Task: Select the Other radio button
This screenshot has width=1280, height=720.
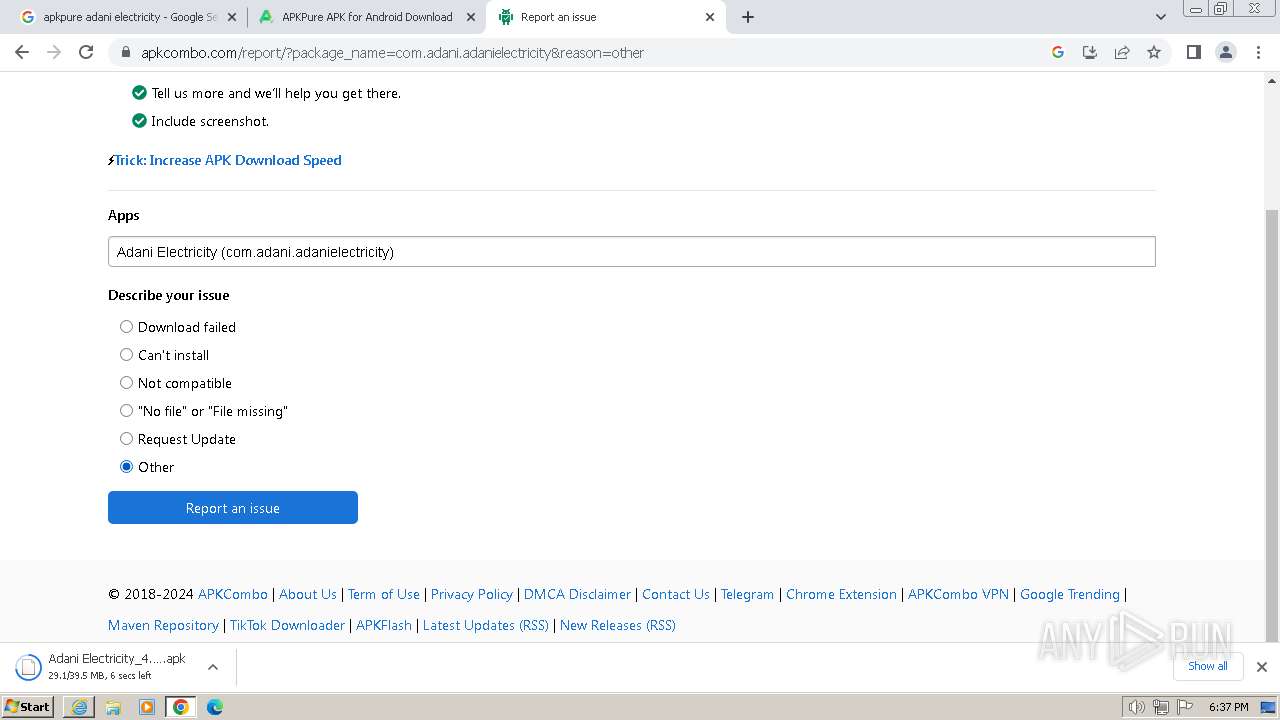Action: tap(126, 467)
